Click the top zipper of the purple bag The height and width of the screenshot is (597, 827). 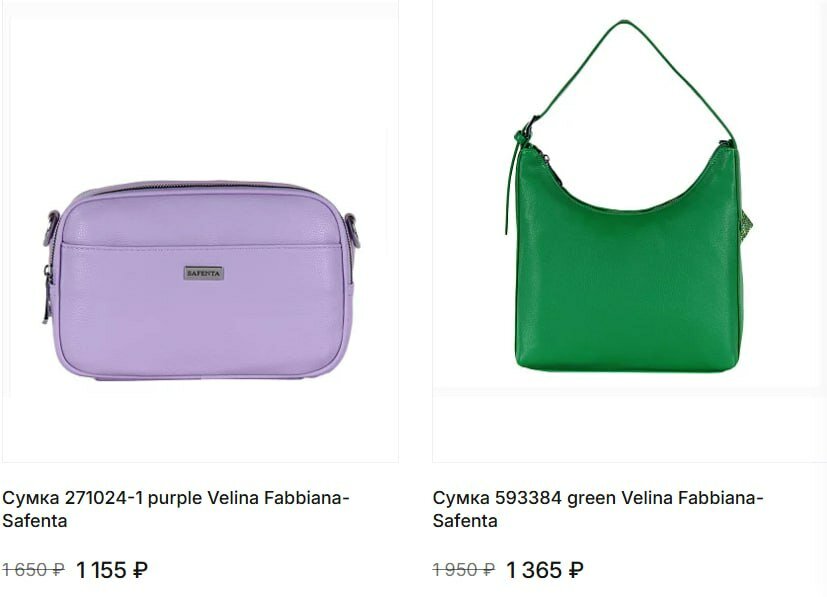pyautogui.click(x=198, y=188)
